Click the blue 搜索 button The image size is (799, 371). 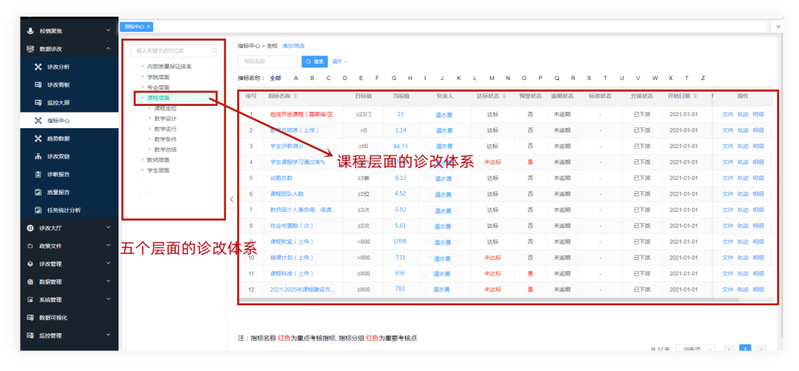point(314,62)
